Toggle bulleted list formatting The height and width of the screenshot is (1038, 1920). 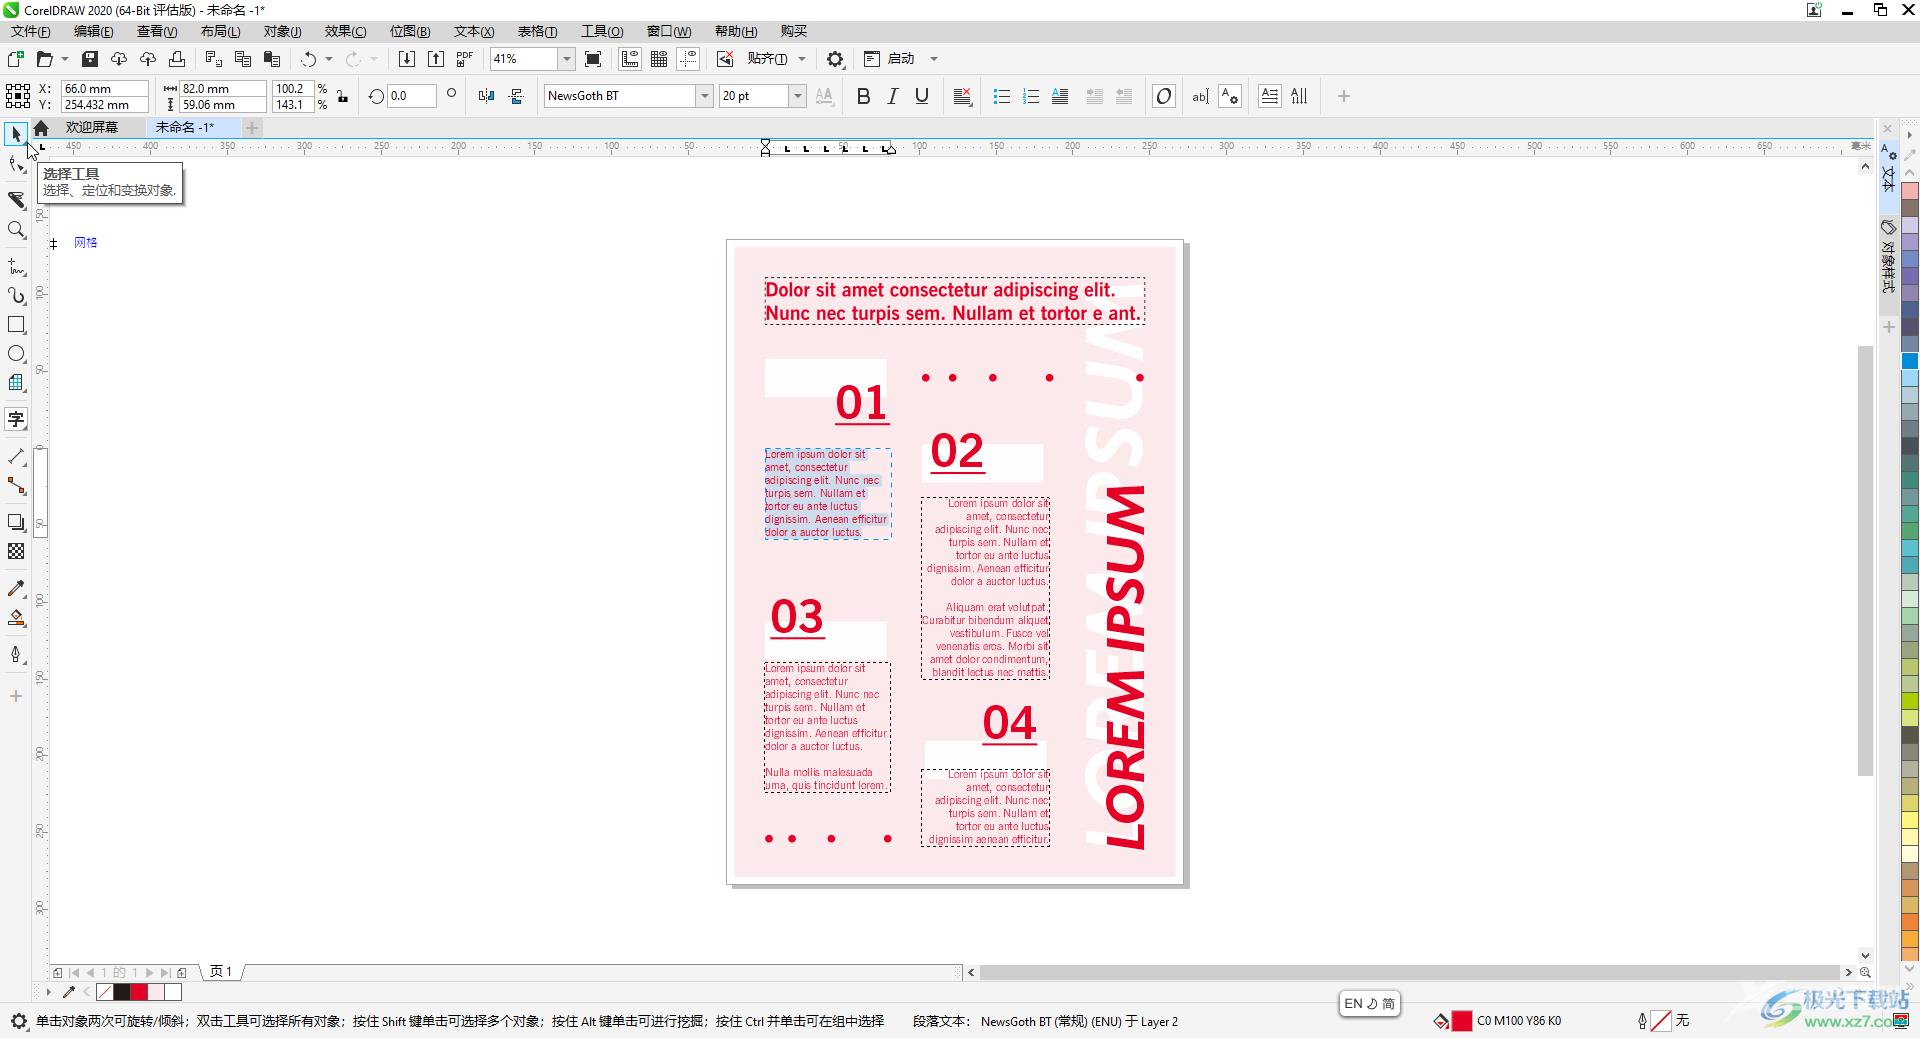pos(1001,96)
